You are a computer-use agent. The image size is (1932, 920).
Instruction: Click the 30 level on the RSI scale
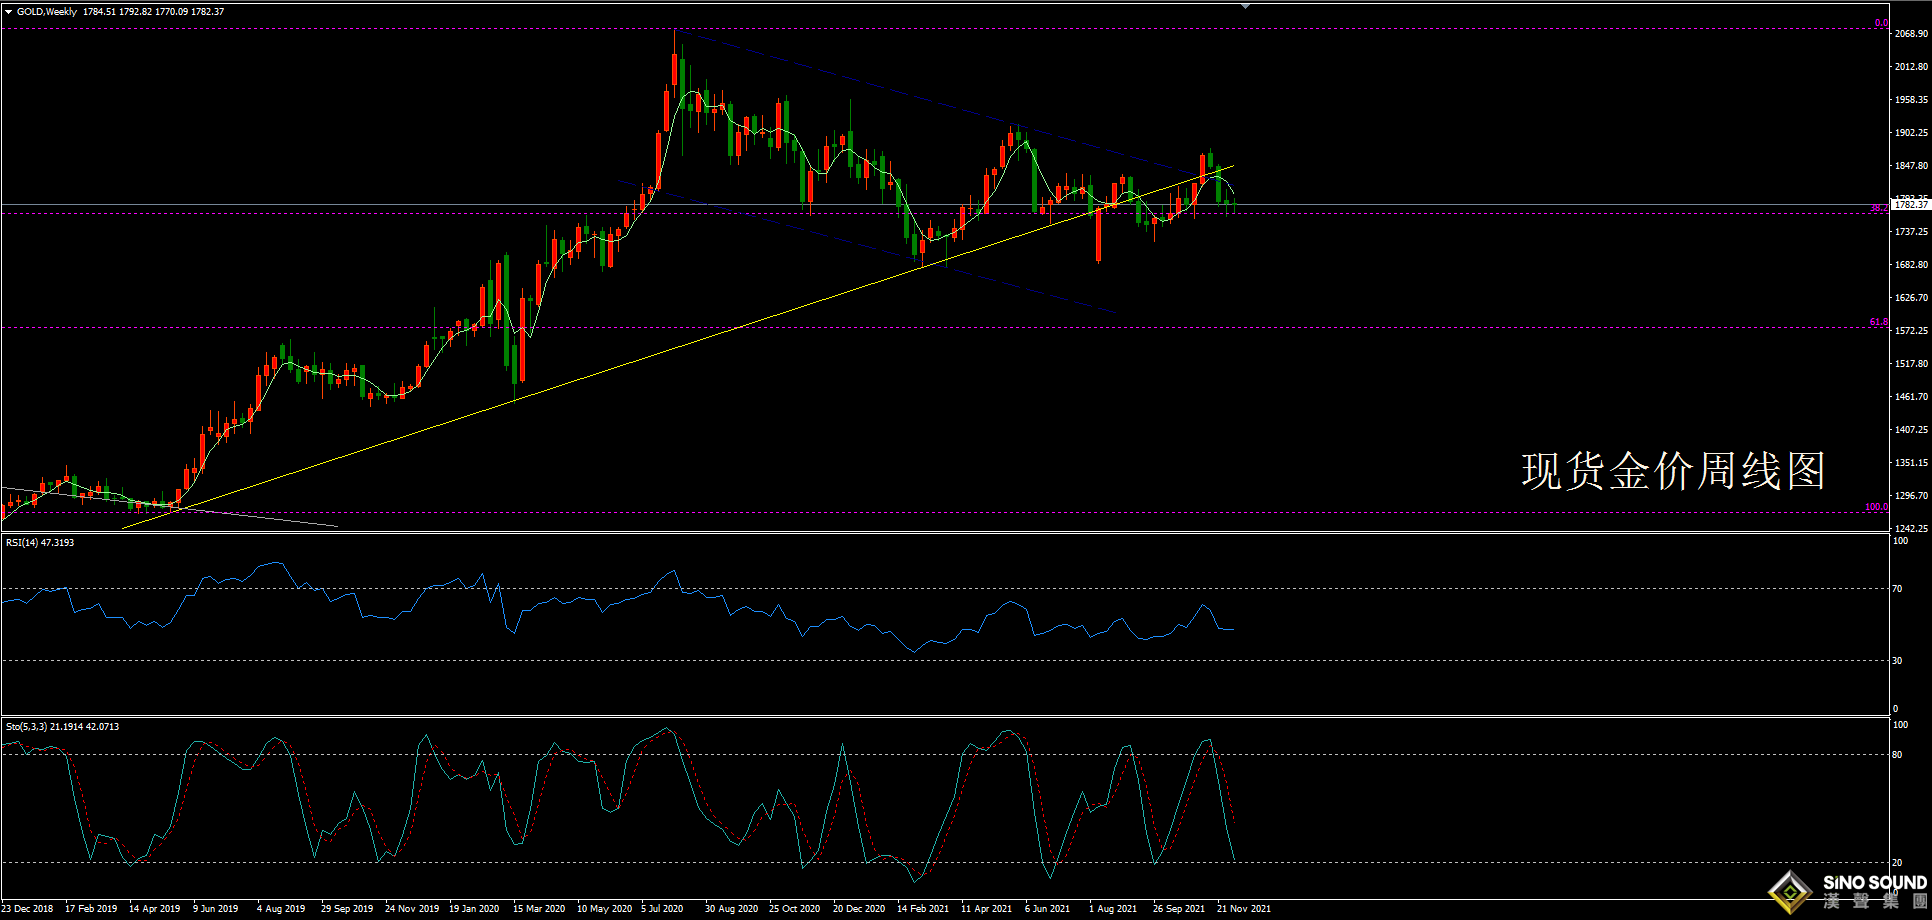(1897, 661)
